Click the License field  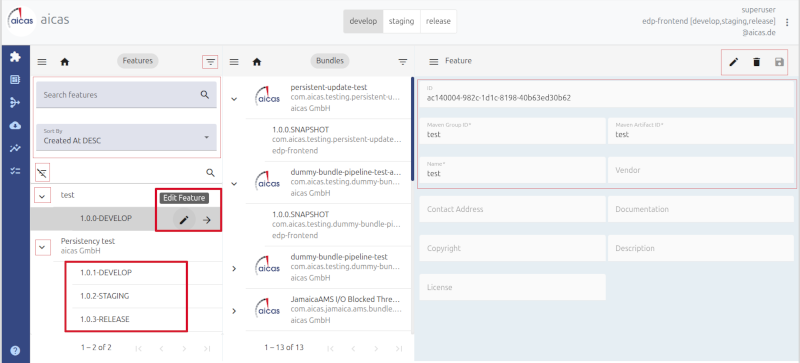(x=512, y=287)
